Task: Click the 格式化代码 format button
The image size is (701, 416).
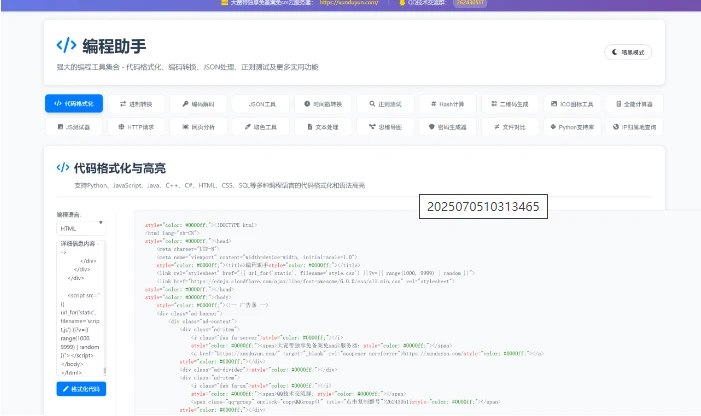Action: [81, 389]
